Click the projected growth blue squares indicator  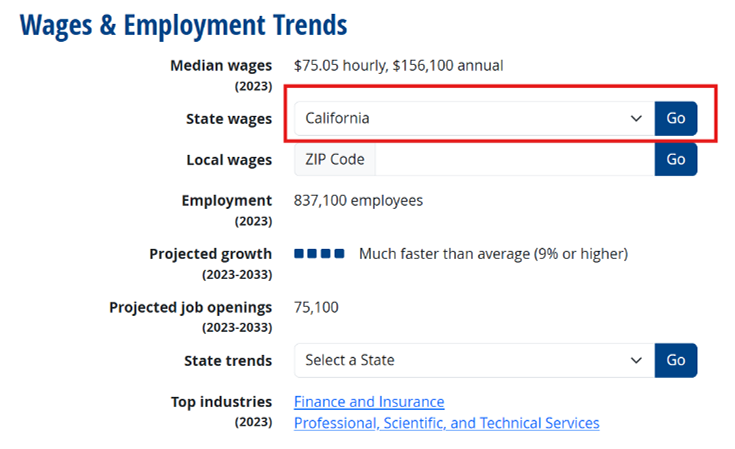(x=319, y=254)
